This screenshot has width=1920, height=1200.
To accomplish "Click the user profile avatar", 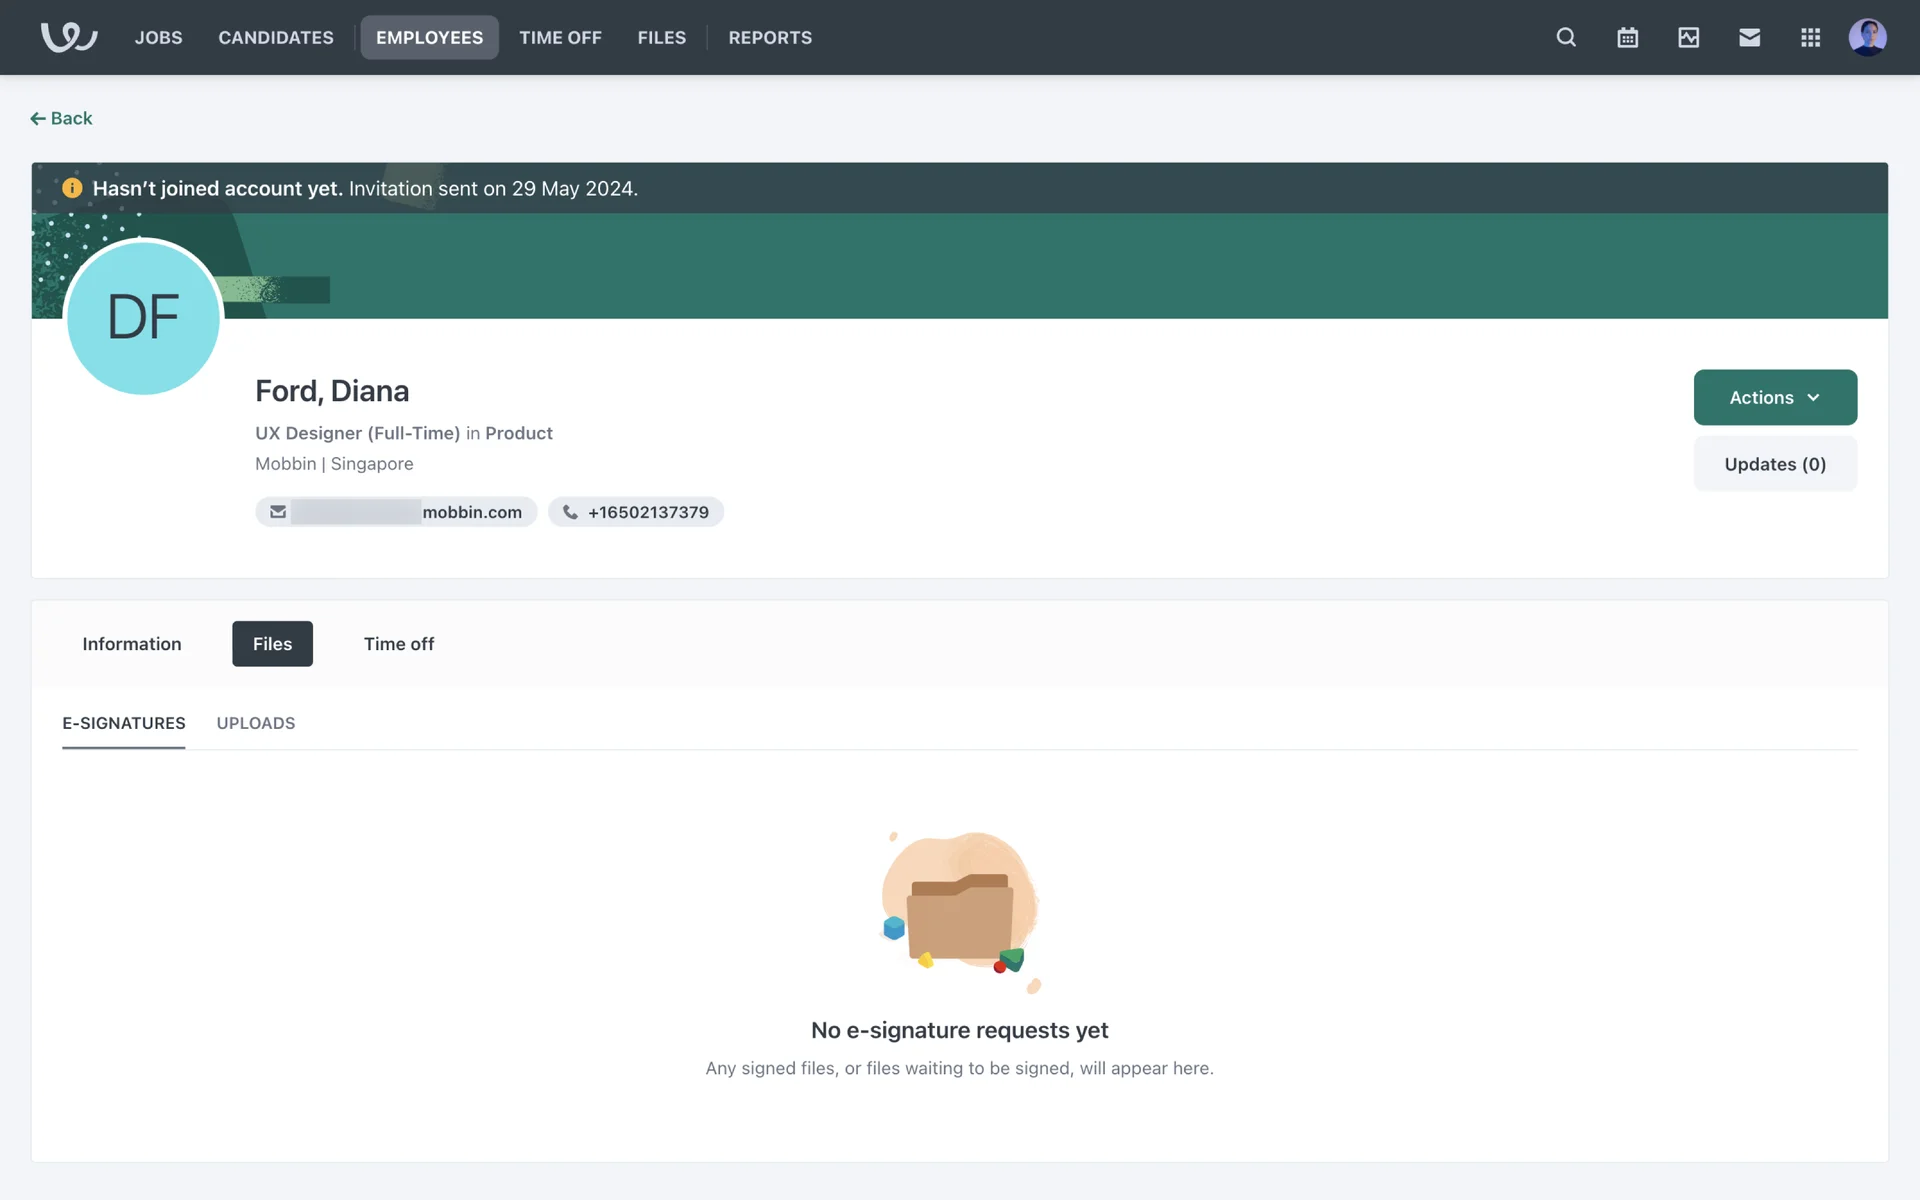I will [1867, 37].
